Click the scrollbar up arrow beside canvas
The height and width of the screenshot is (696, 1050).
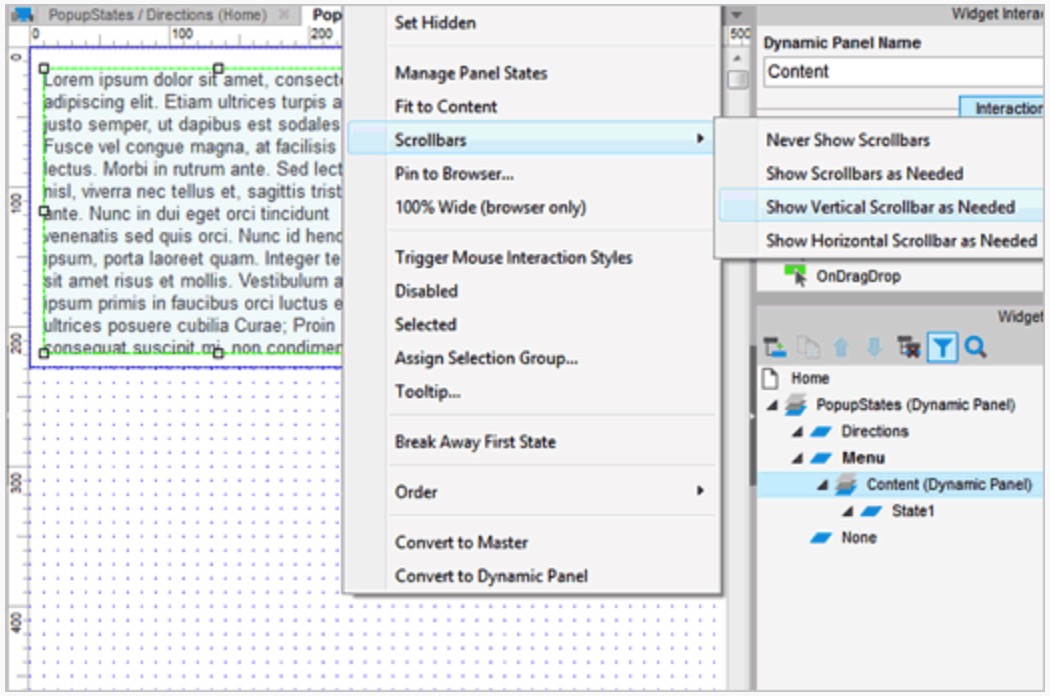(x=737, y=58)
